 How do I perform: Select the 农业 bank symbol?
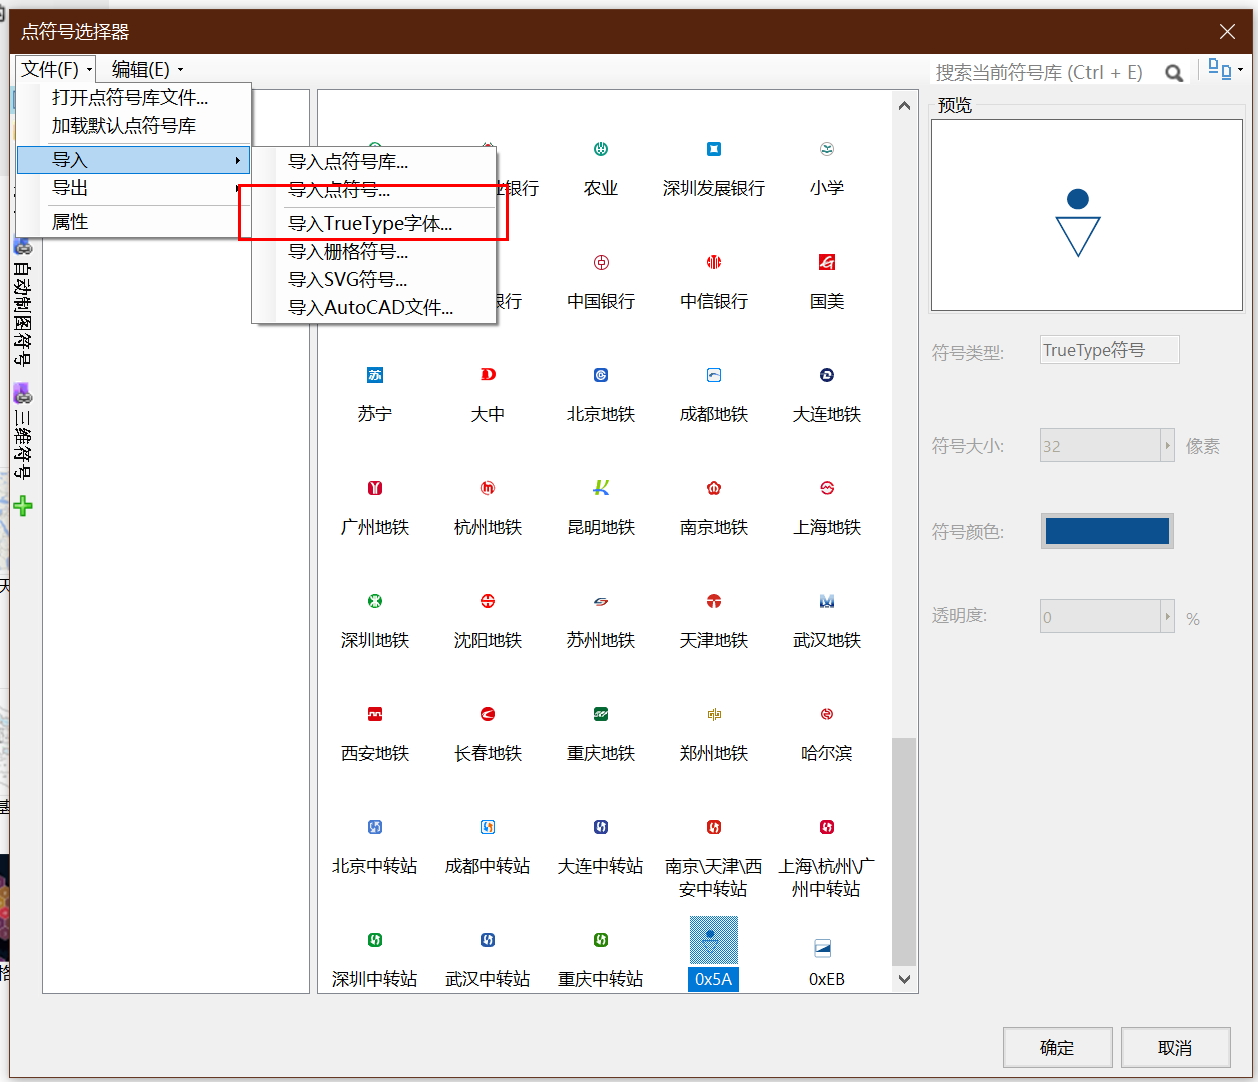click(x=601, y=149)
